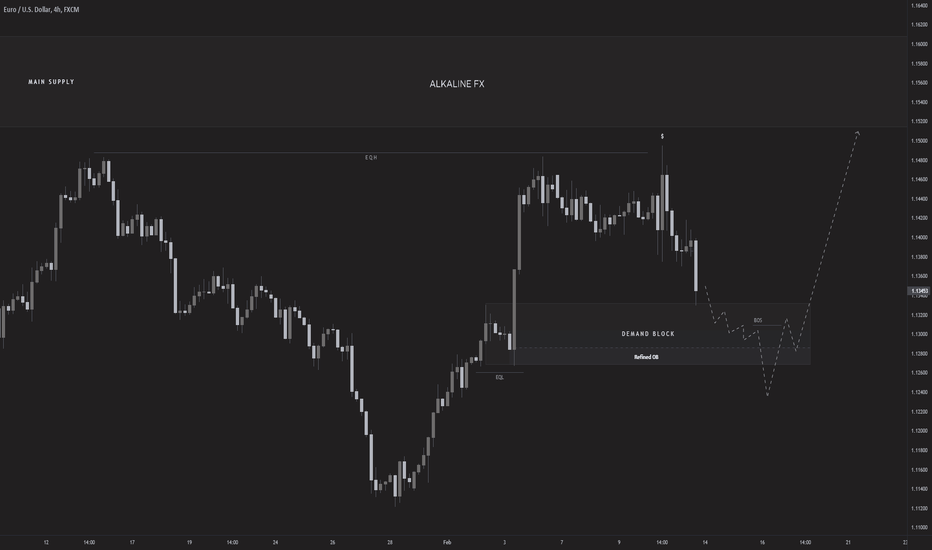Click the EQH label on the horizontal line

[371, 158]
